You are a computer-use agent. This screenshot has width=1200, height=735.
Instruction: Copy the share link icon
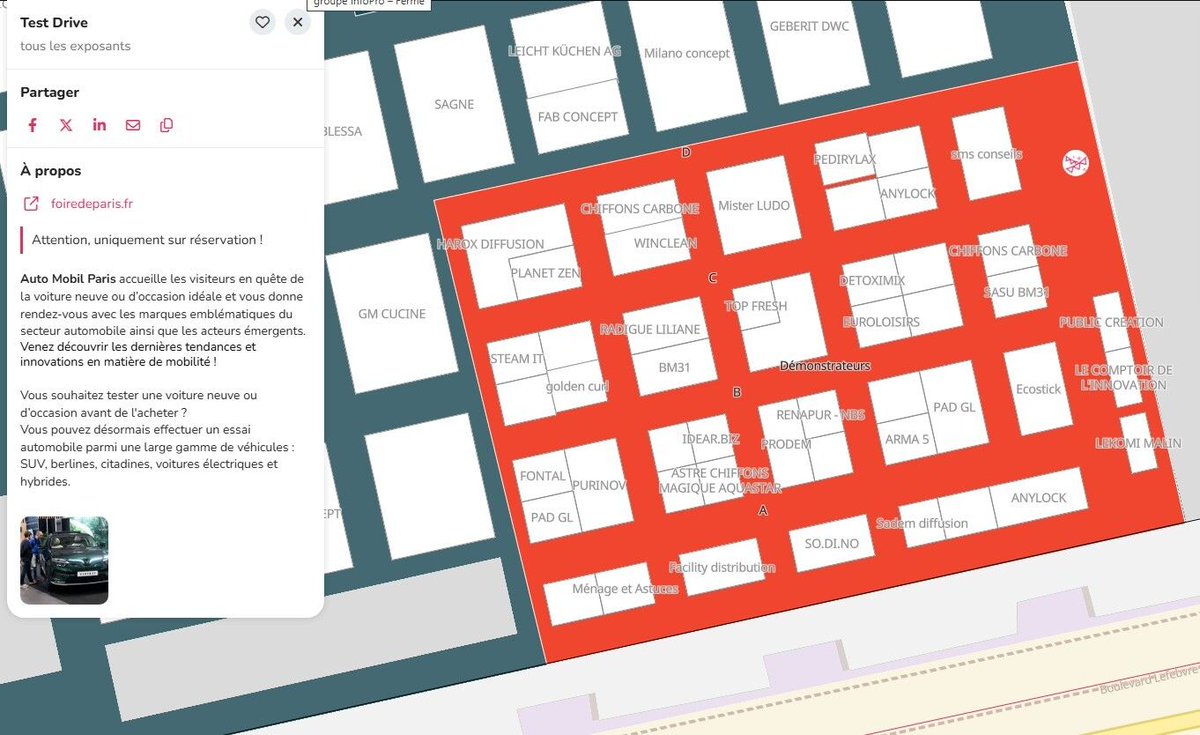click(x=167, y=125)
